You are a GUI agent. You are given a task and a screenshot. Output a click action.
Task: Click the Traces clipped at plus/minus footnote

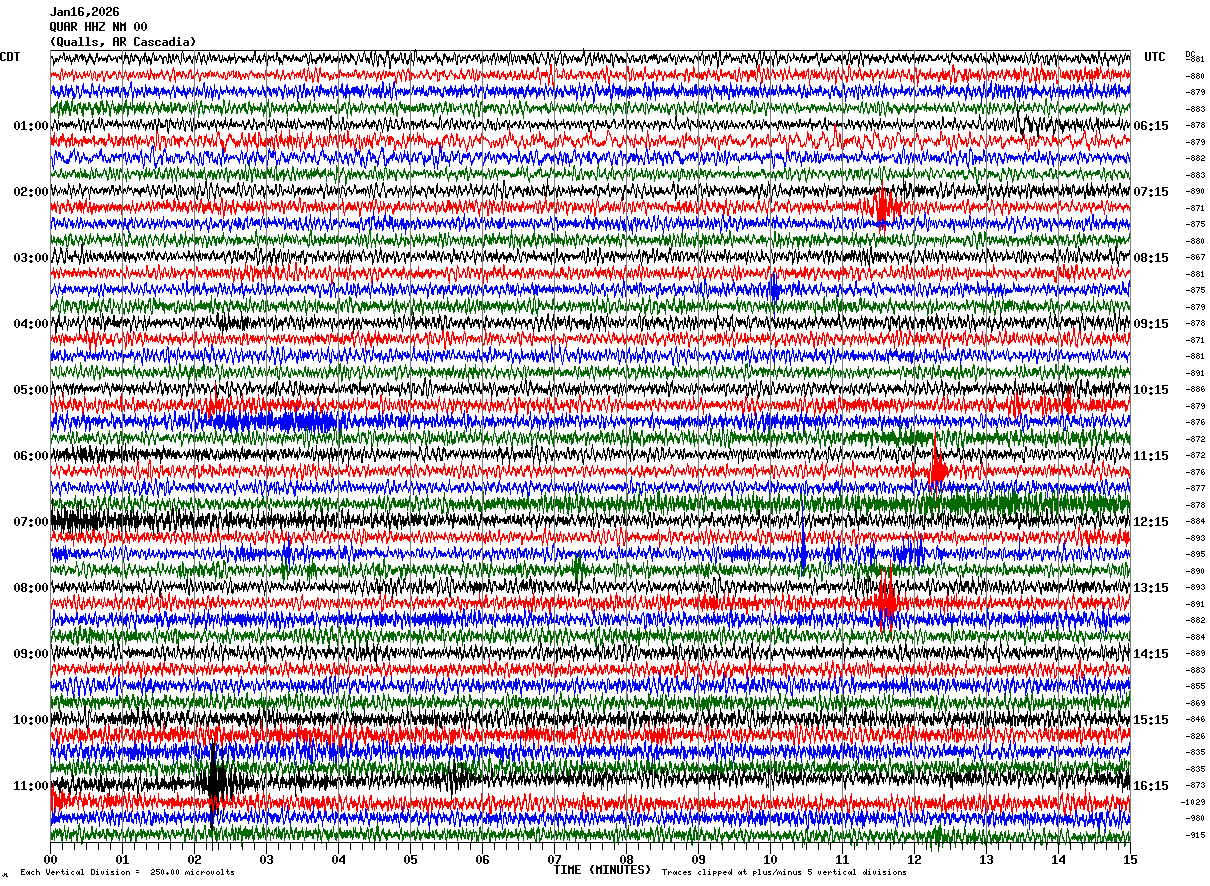784,873
